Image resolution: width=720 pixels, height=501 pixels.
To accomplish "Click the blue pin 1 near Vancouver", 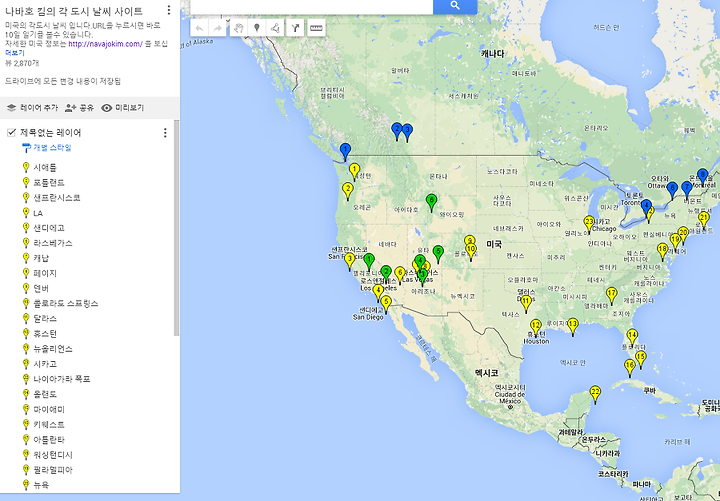I will [x=345, y=152].
